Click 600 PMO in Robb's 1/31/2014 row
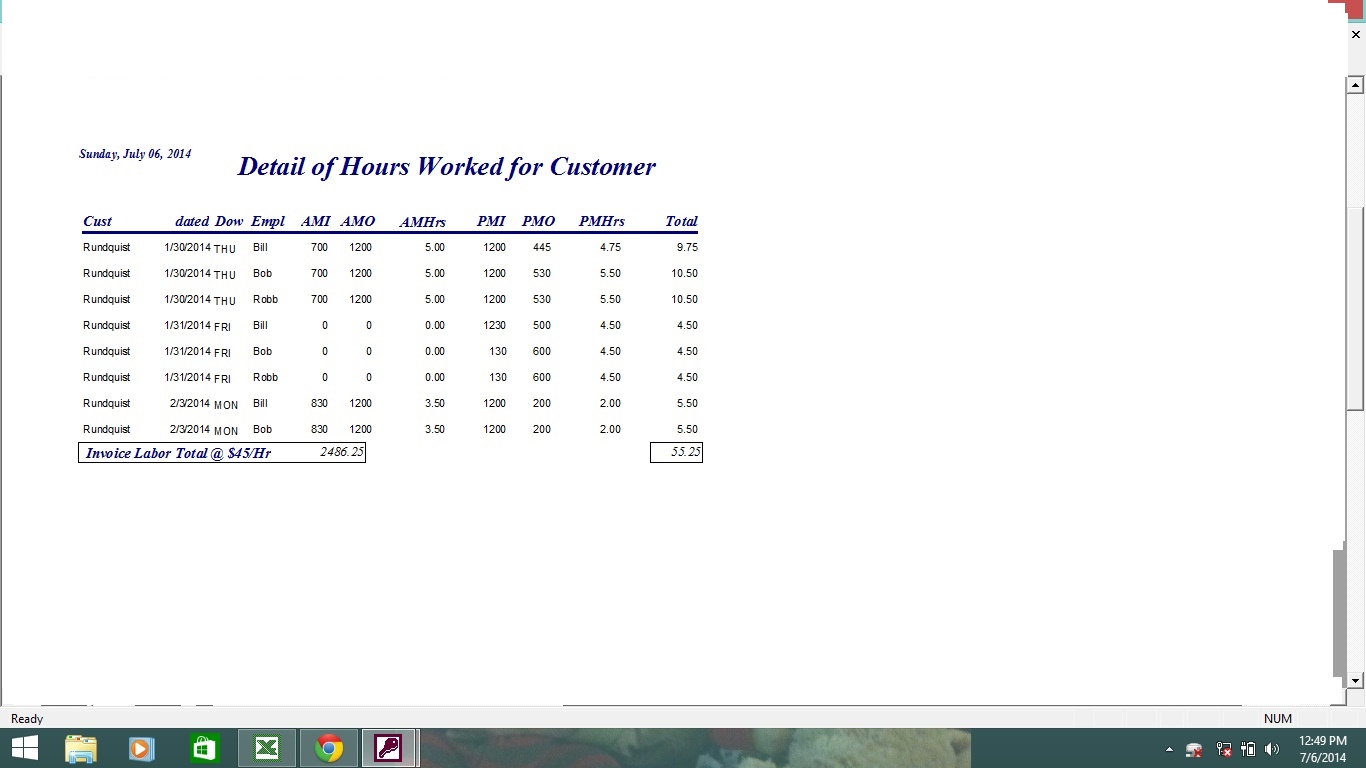 click(542, 377)
